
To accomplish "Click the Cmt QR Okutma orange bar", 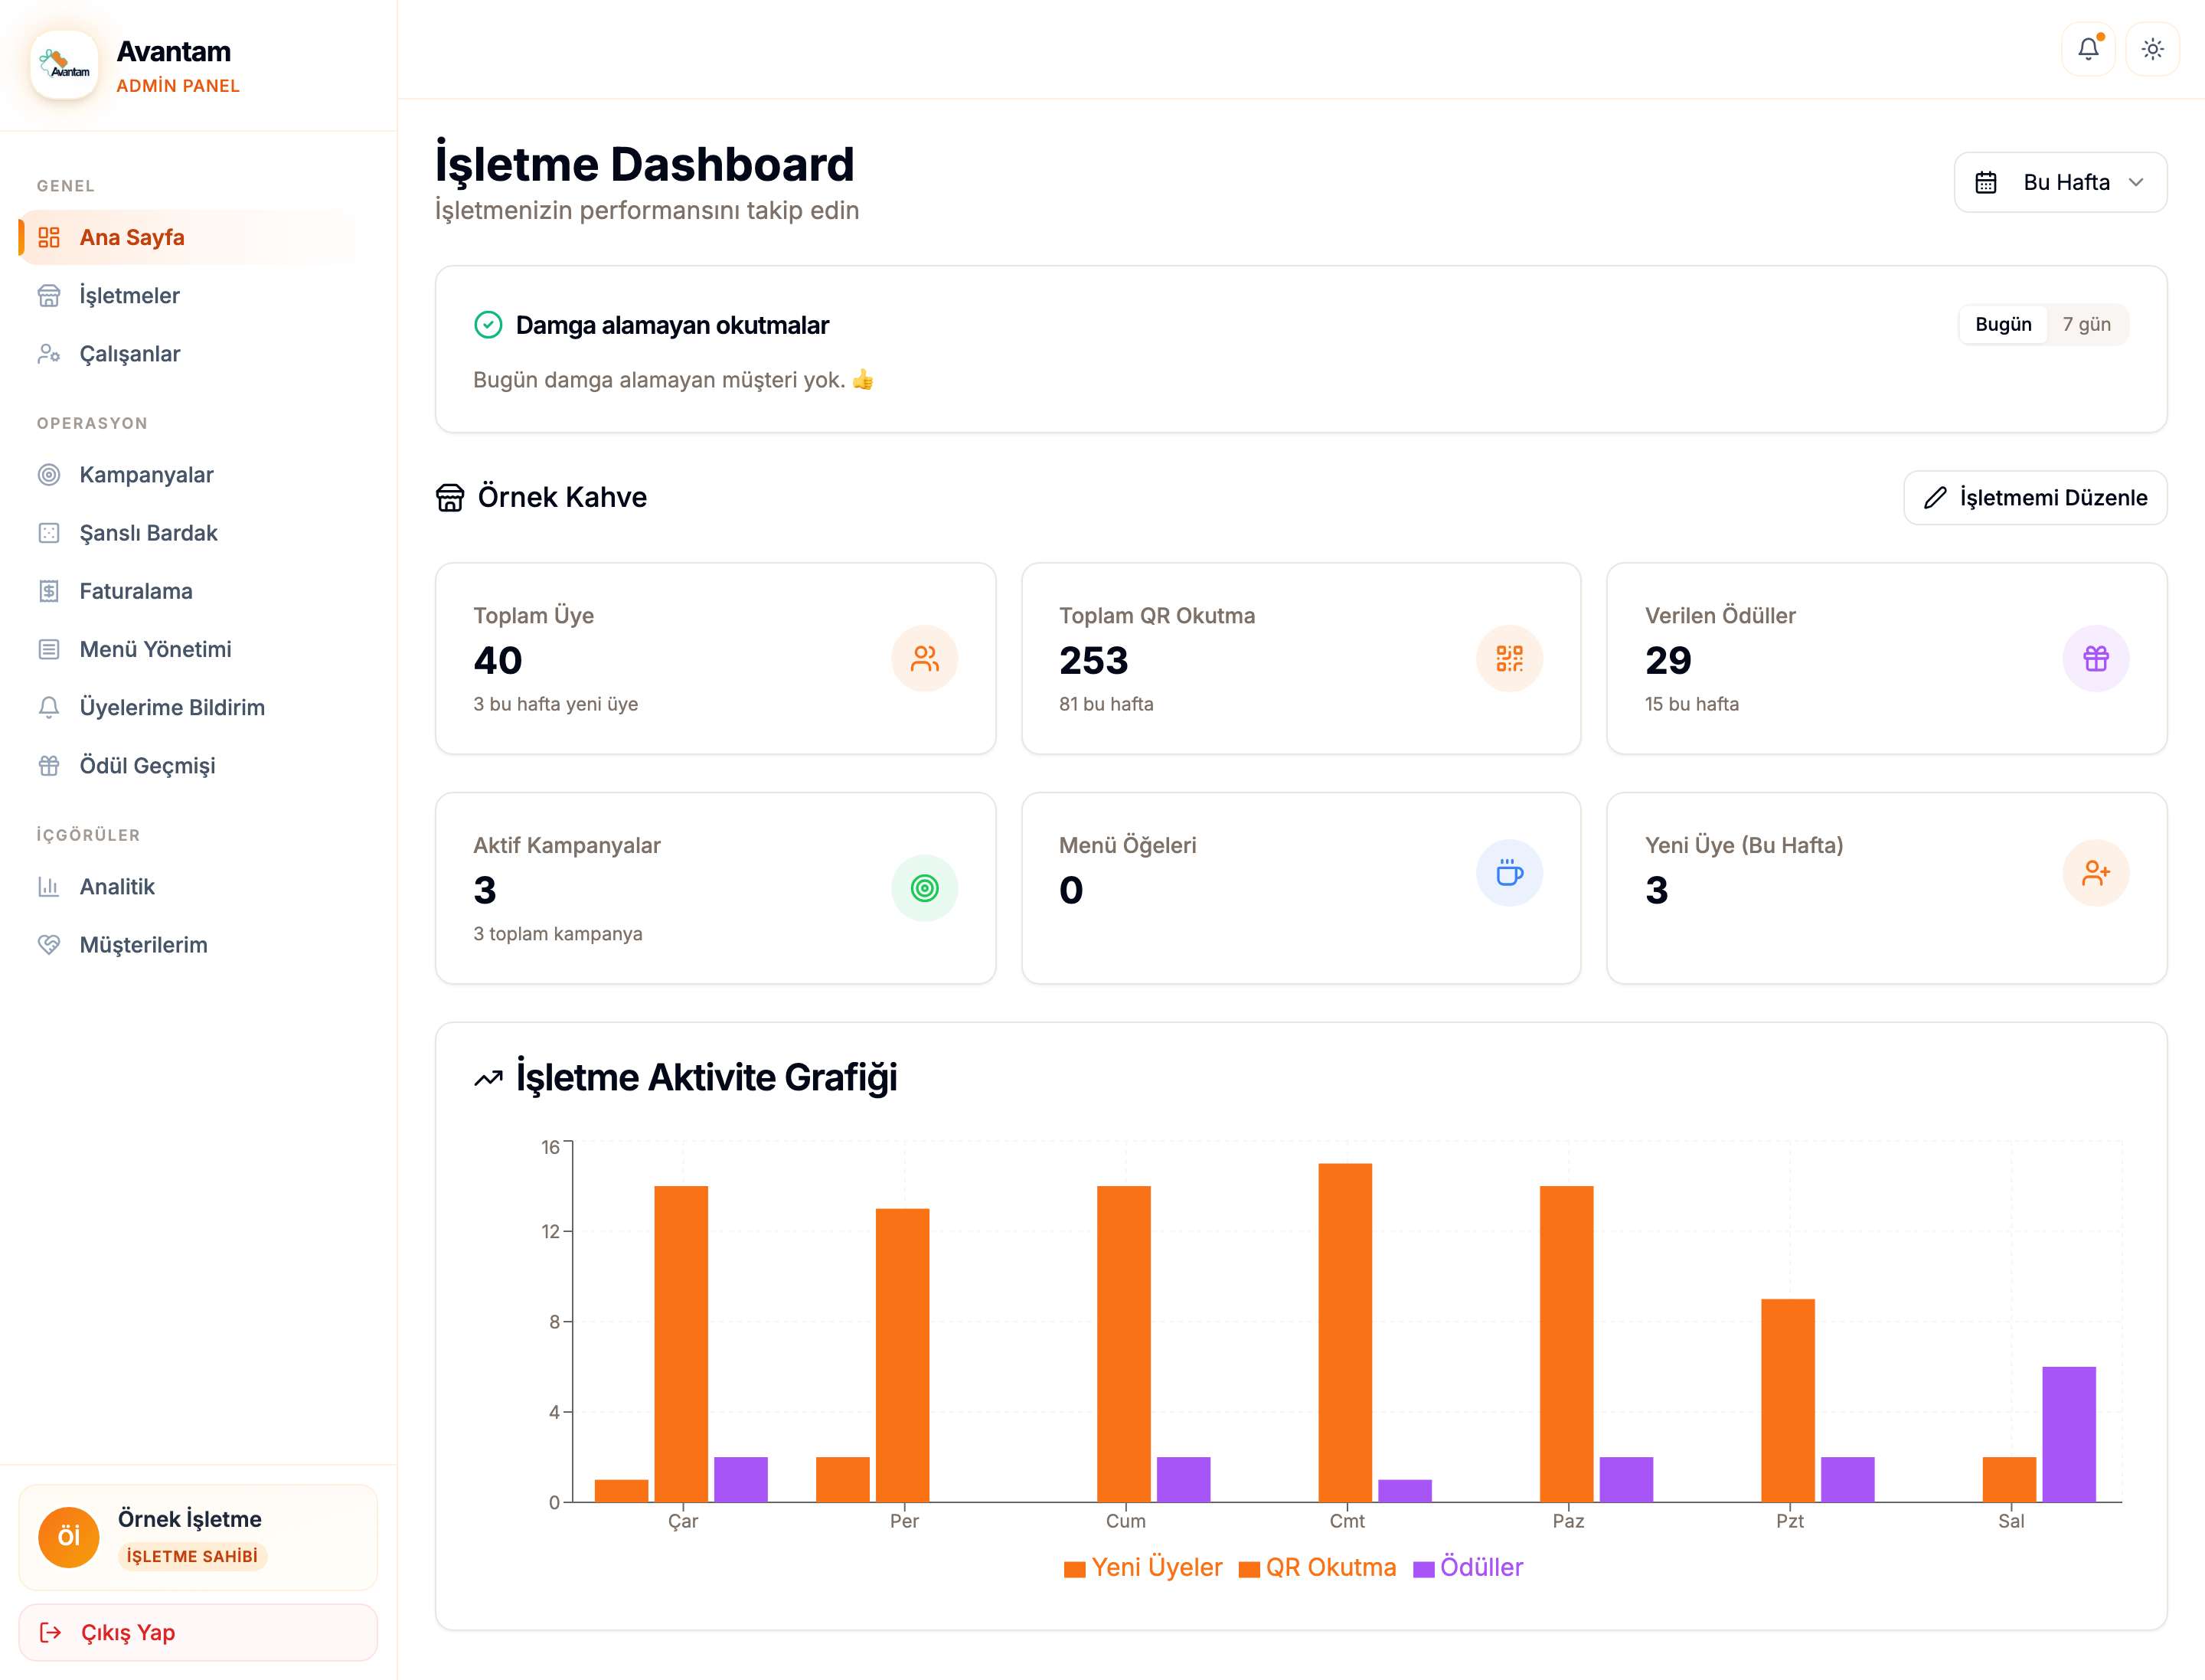I will pyautogui.click(x=1345, y=1332).
